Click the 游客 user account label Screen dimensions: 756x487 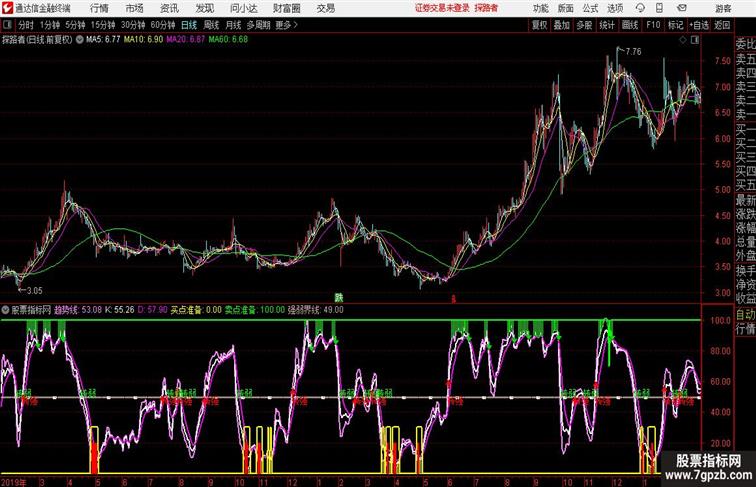(x=723, y=8)
